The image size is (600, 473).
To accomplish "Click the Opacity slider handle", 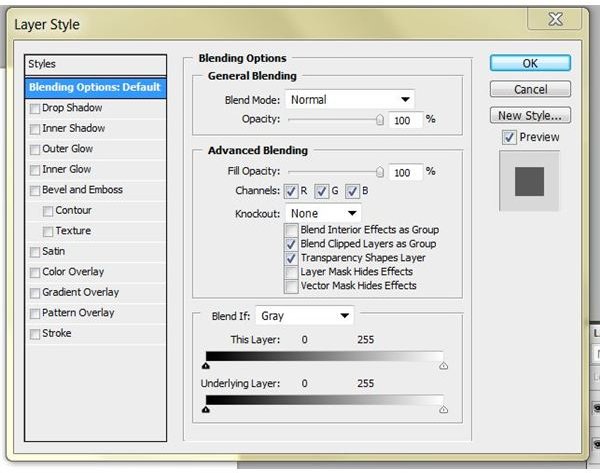I will pos(379,120).
